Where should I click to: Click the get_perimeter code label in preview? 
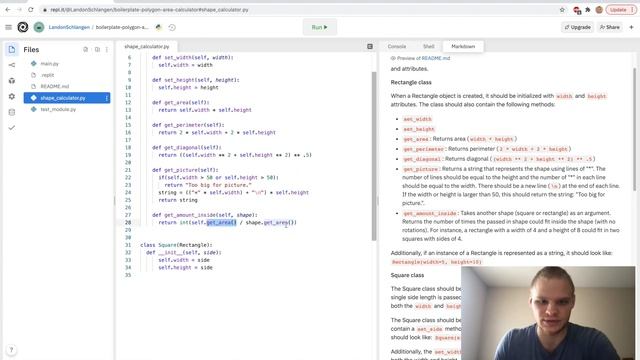pos(423,149)
